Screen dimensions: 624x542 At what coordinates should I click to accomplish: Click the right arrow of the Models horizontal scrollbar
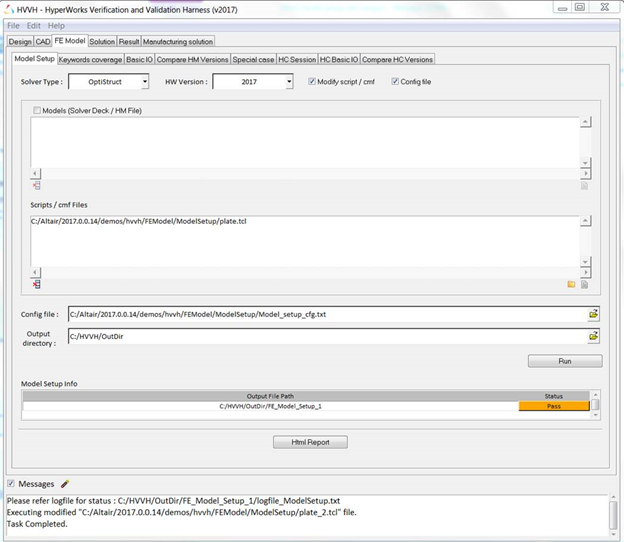pyautogui.click(x=585, y=174)
